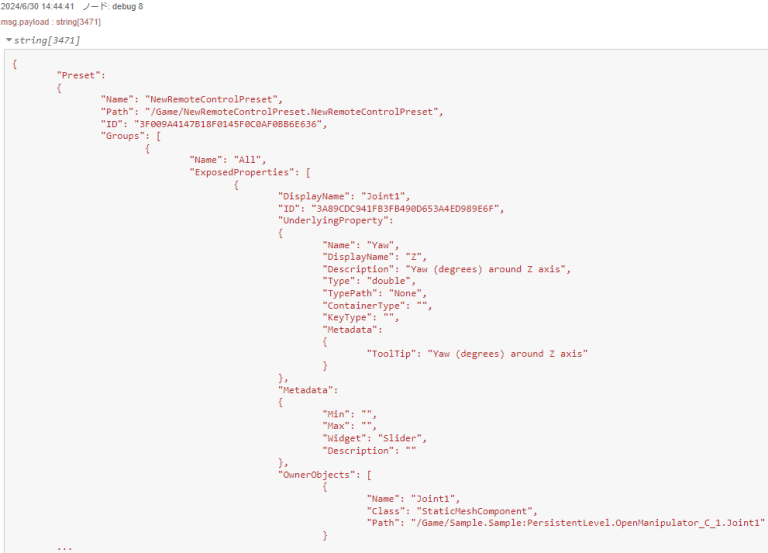The width and height of the screenshot is (768, 553).
Task: Click the "ToolTip" entry text
Action: 476,353
